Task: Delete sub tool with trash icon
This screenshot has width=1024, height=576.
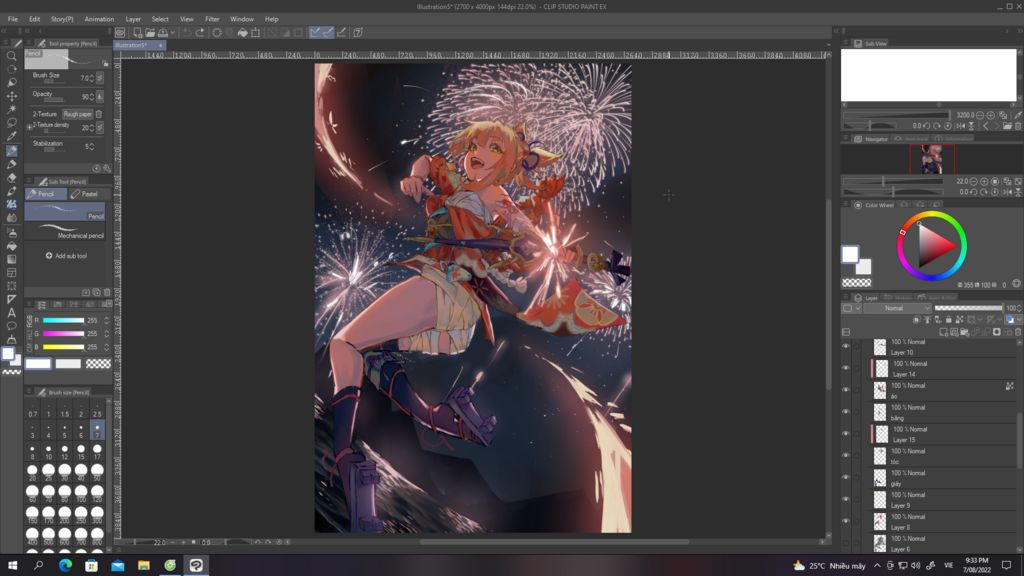Action: (x=107, y=293)
